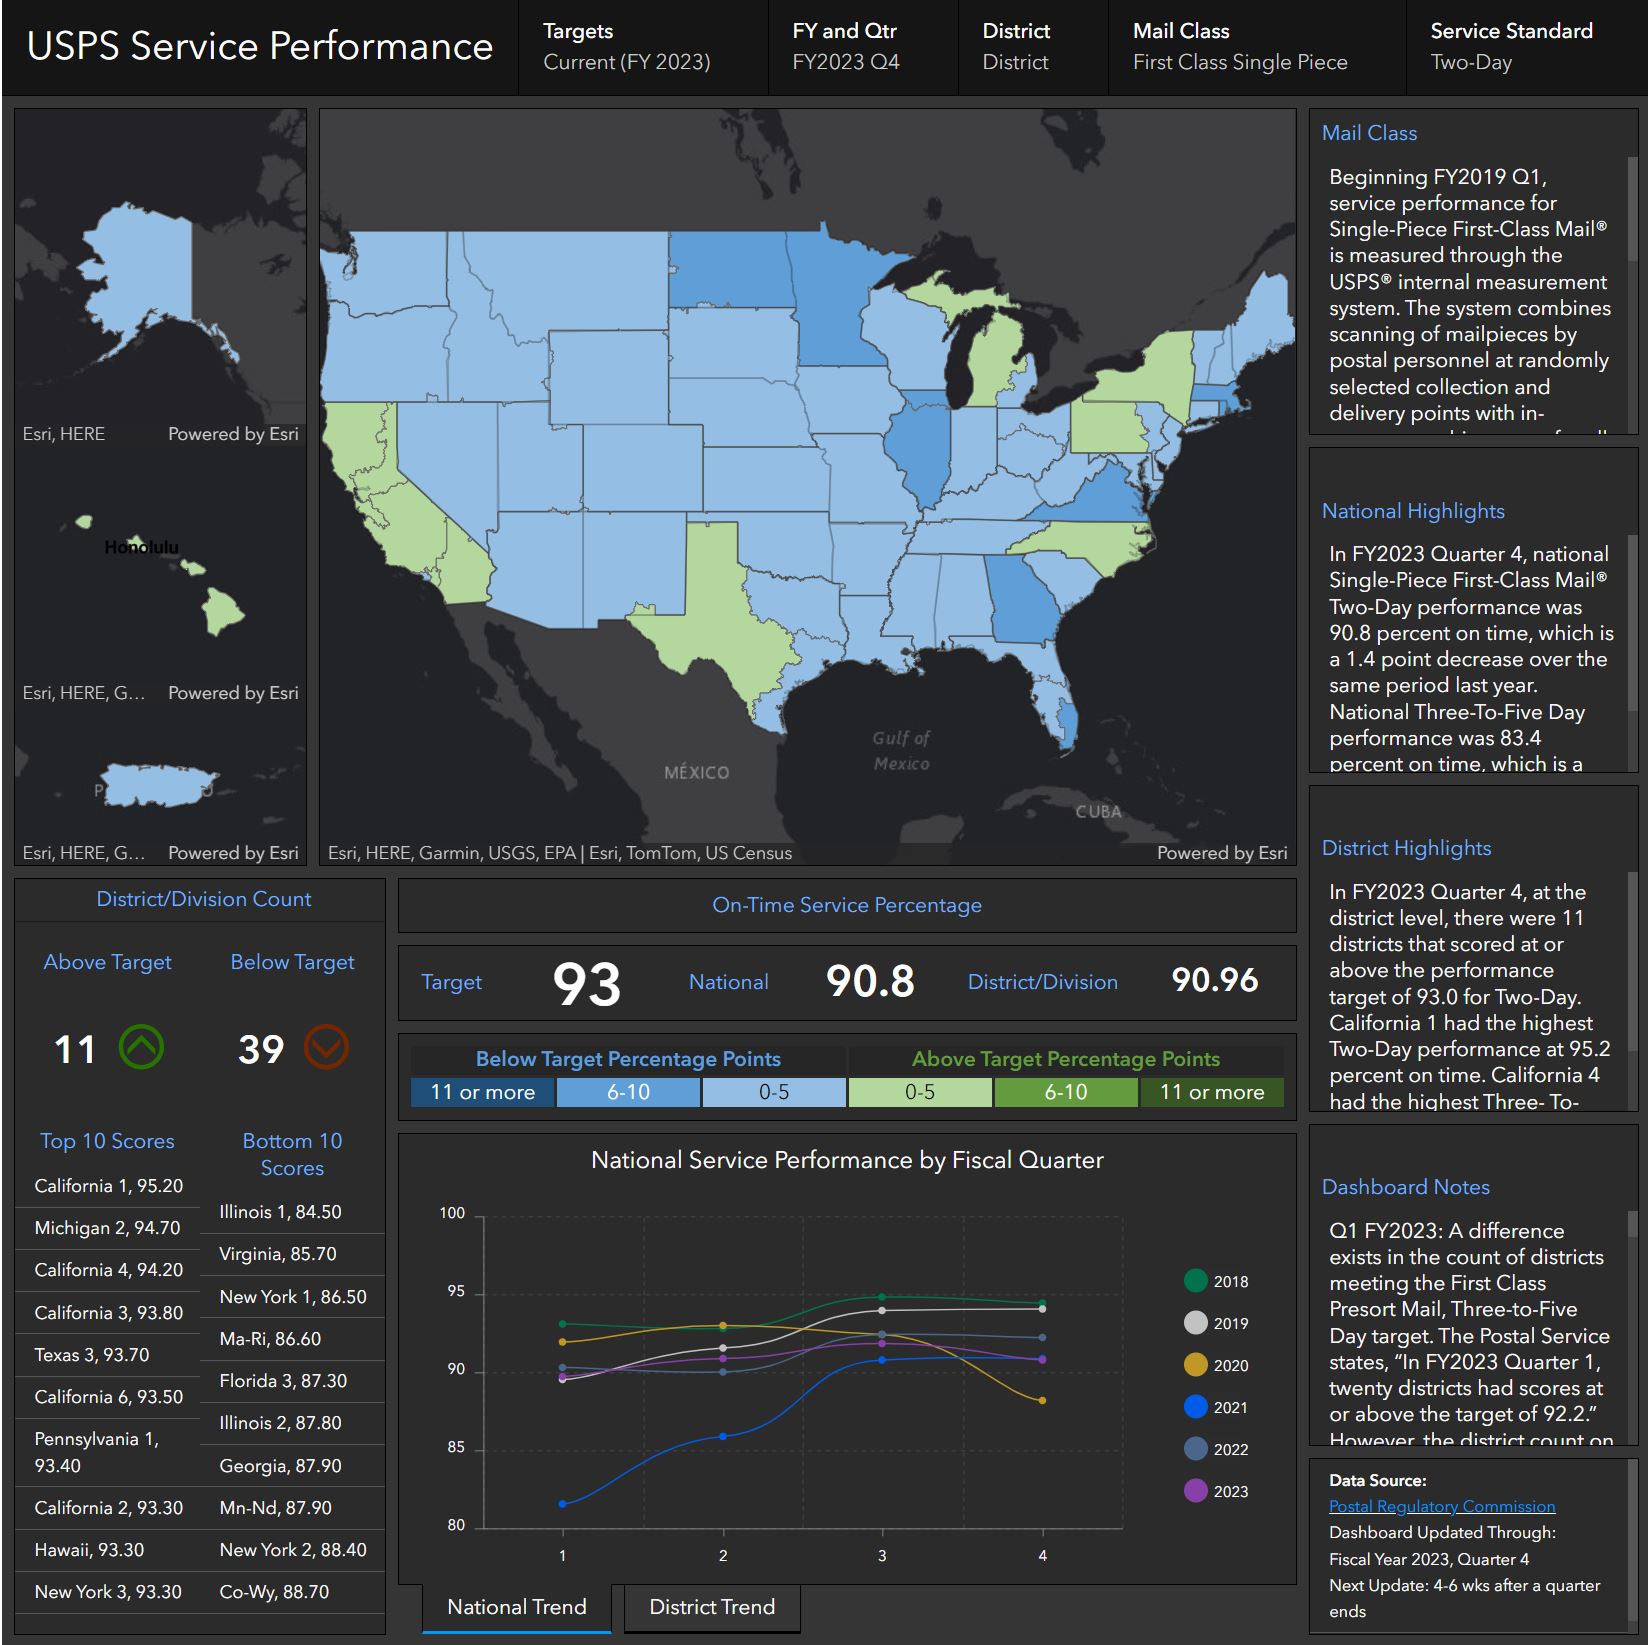1648x1645 pixels.
Task: Select 'Florida 3, 87.30' row
Action: tap(292, 1381)
